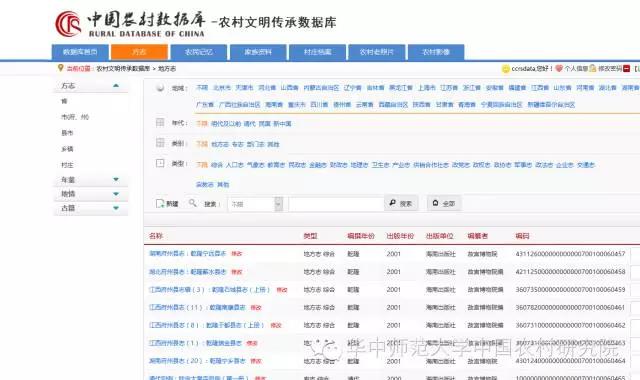
Task: Select the orange 方志 tab
Action: point(139,52)
